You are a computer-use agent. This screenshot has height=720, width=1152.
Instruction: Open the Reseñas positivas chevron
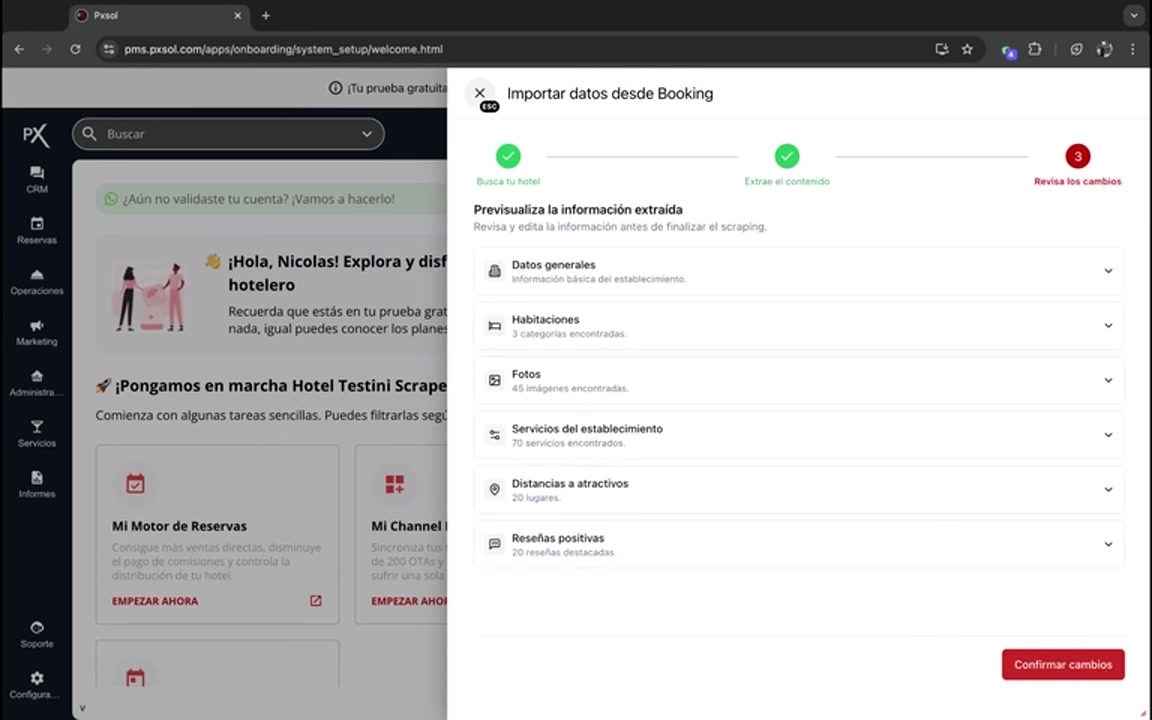pyautogui.click(x=1107, y=544)
